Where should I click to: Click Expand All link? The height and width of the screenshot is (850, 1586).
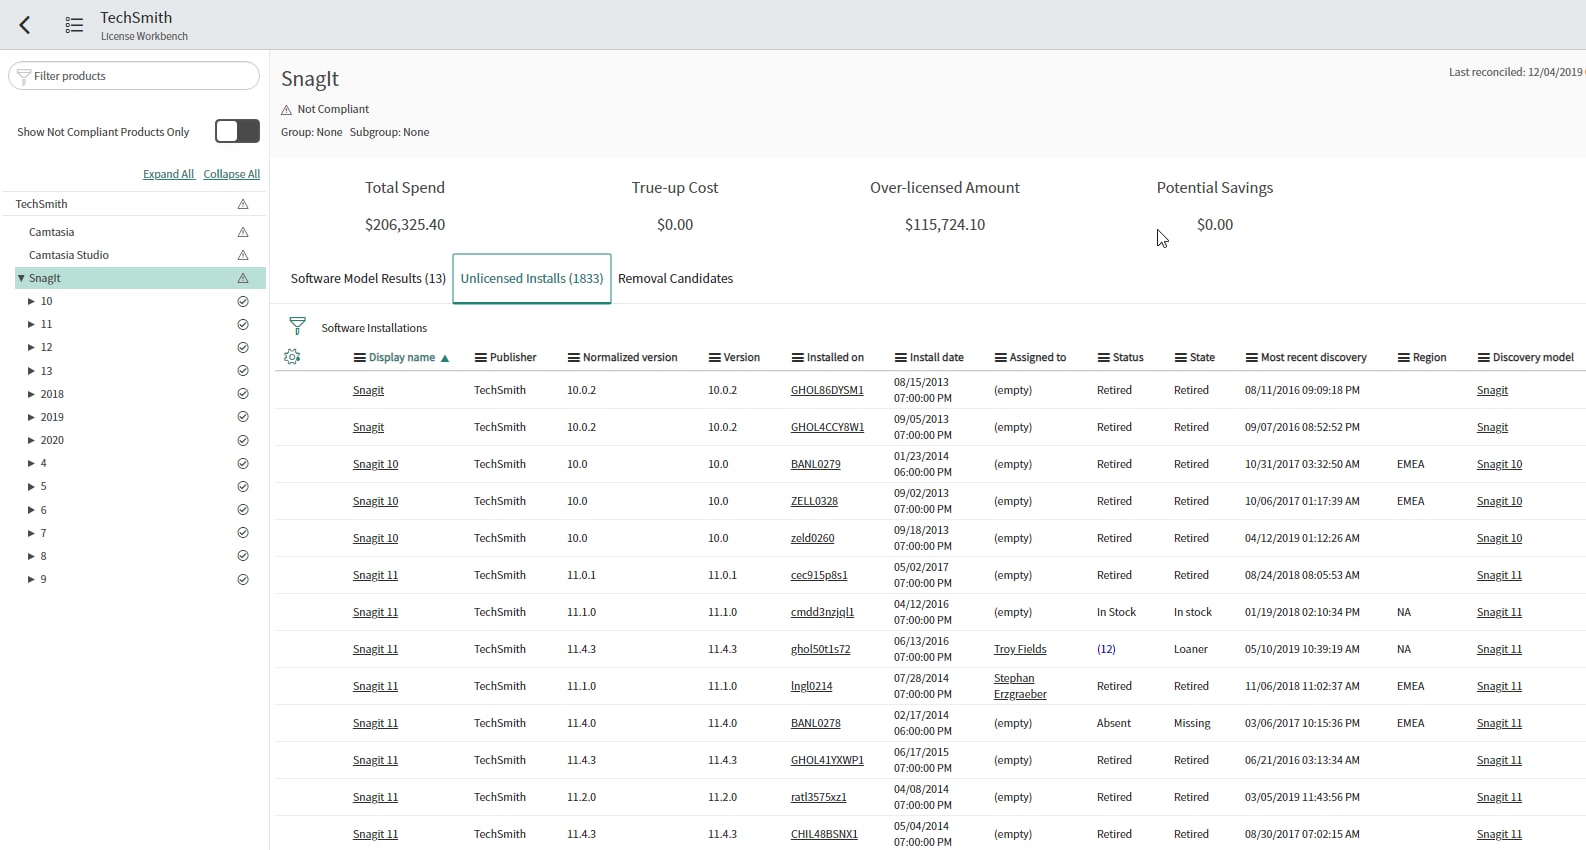(x=168, y=174)
